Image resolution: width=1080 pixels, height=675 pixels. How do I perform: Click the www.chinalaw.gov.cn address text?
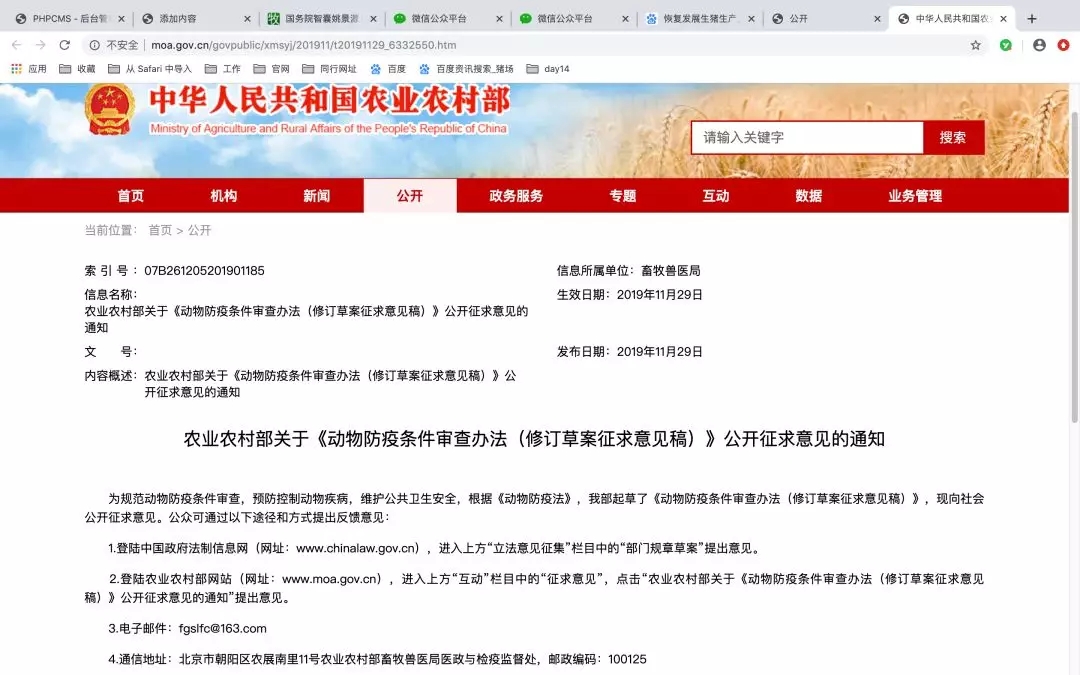tap(357, 548)
